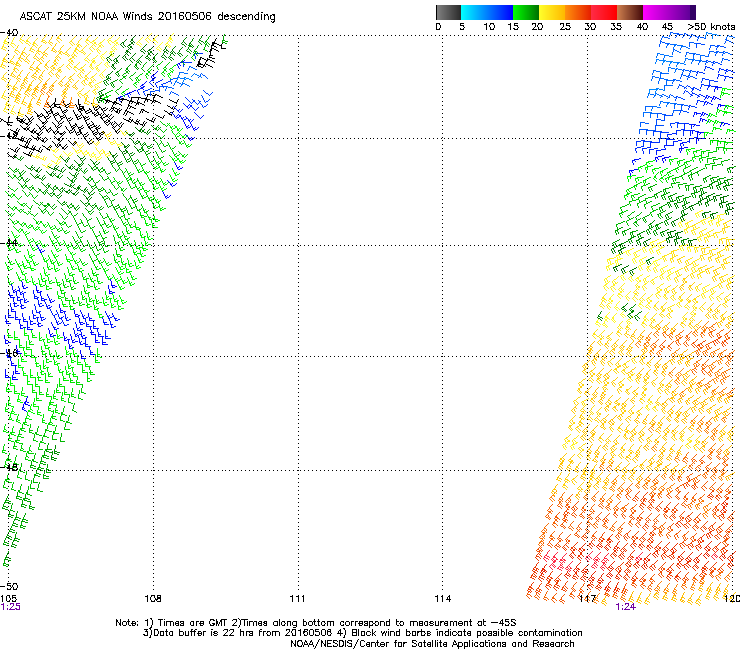
Task: Click the longitude label '117'
Action: coord(587,599)
